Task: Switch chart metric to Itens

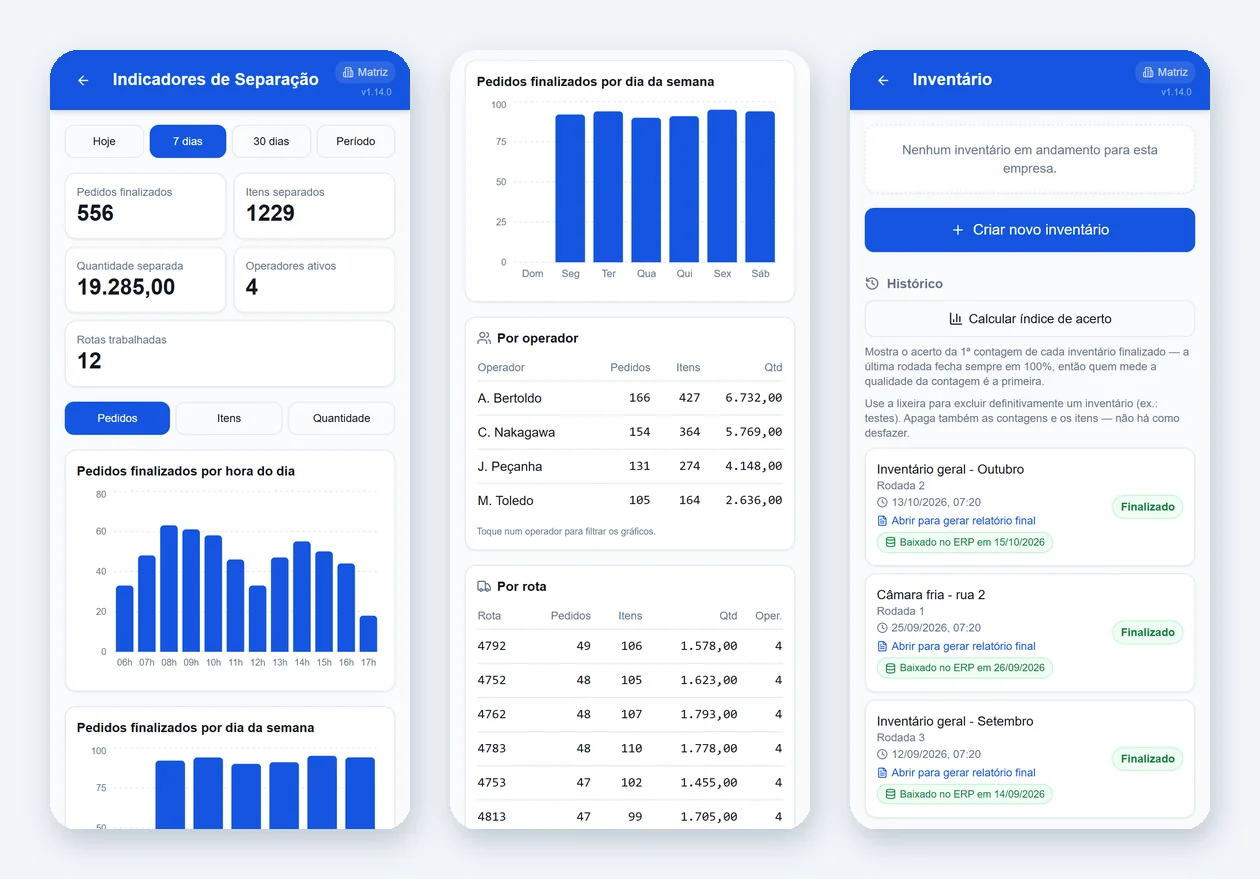Action: (x=229, y=418)
